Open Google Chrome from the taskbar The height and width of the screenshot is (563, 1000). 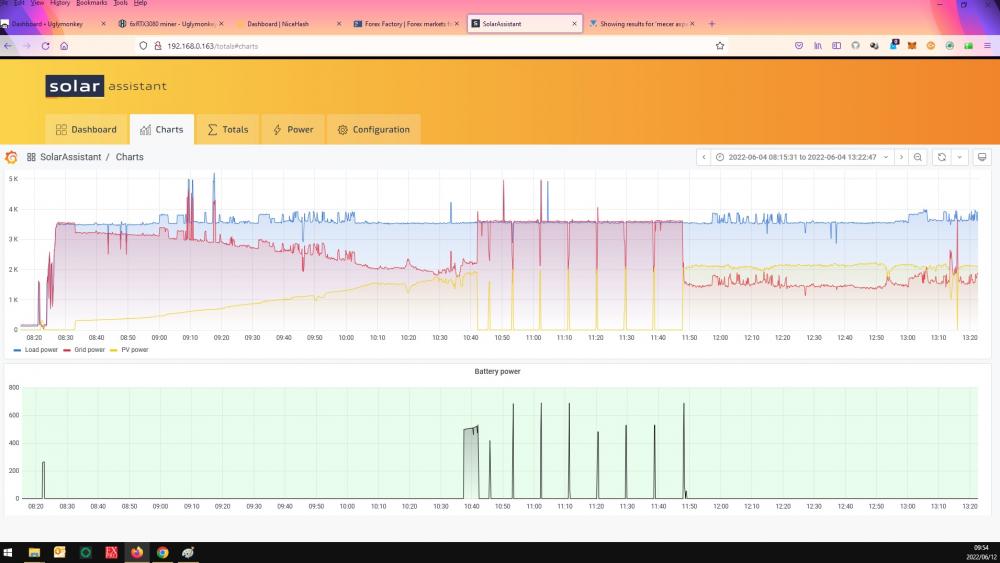pos(163,553)
